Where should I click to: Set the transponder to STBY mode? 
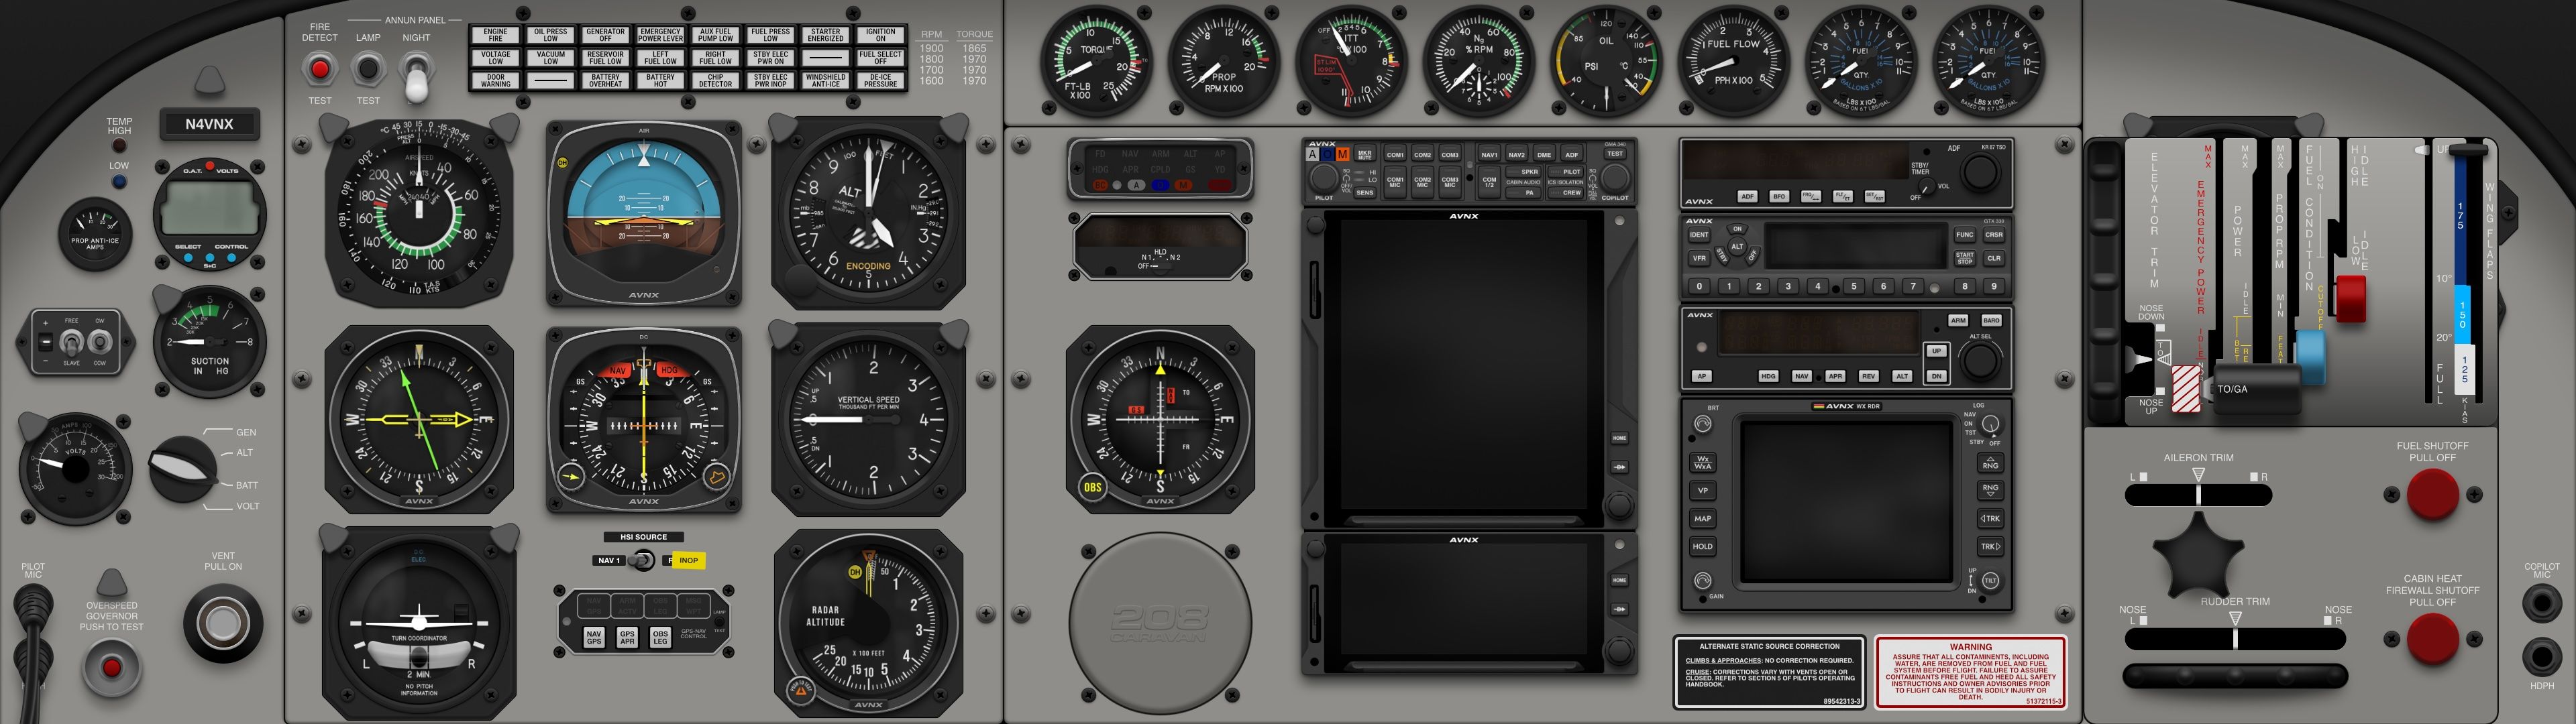pyautogui.click(x=1722, y=256)
